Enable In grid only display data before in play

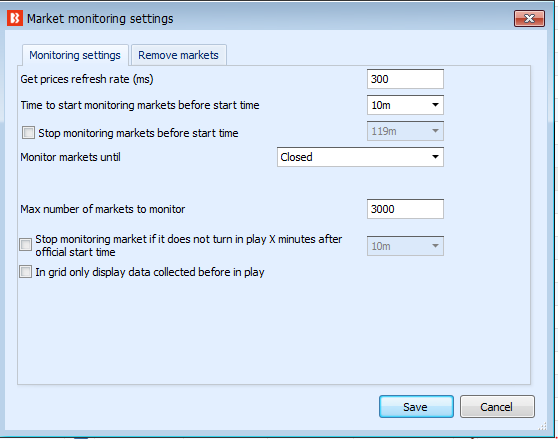coord(25,272)
